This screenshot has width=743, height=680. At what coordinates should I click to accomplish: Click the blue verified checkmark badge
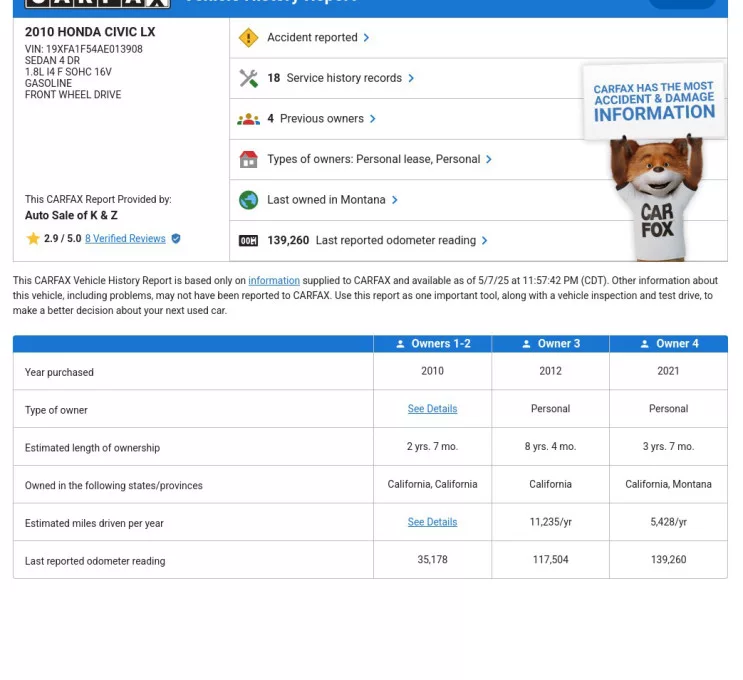pyautogui.click(x=176, y=239)
